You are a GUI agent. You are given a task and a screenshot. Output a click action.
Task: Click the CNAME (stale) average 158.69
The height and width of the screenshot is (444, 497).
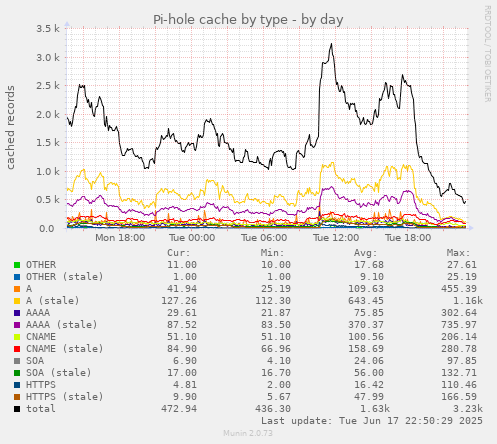[366, 349]
